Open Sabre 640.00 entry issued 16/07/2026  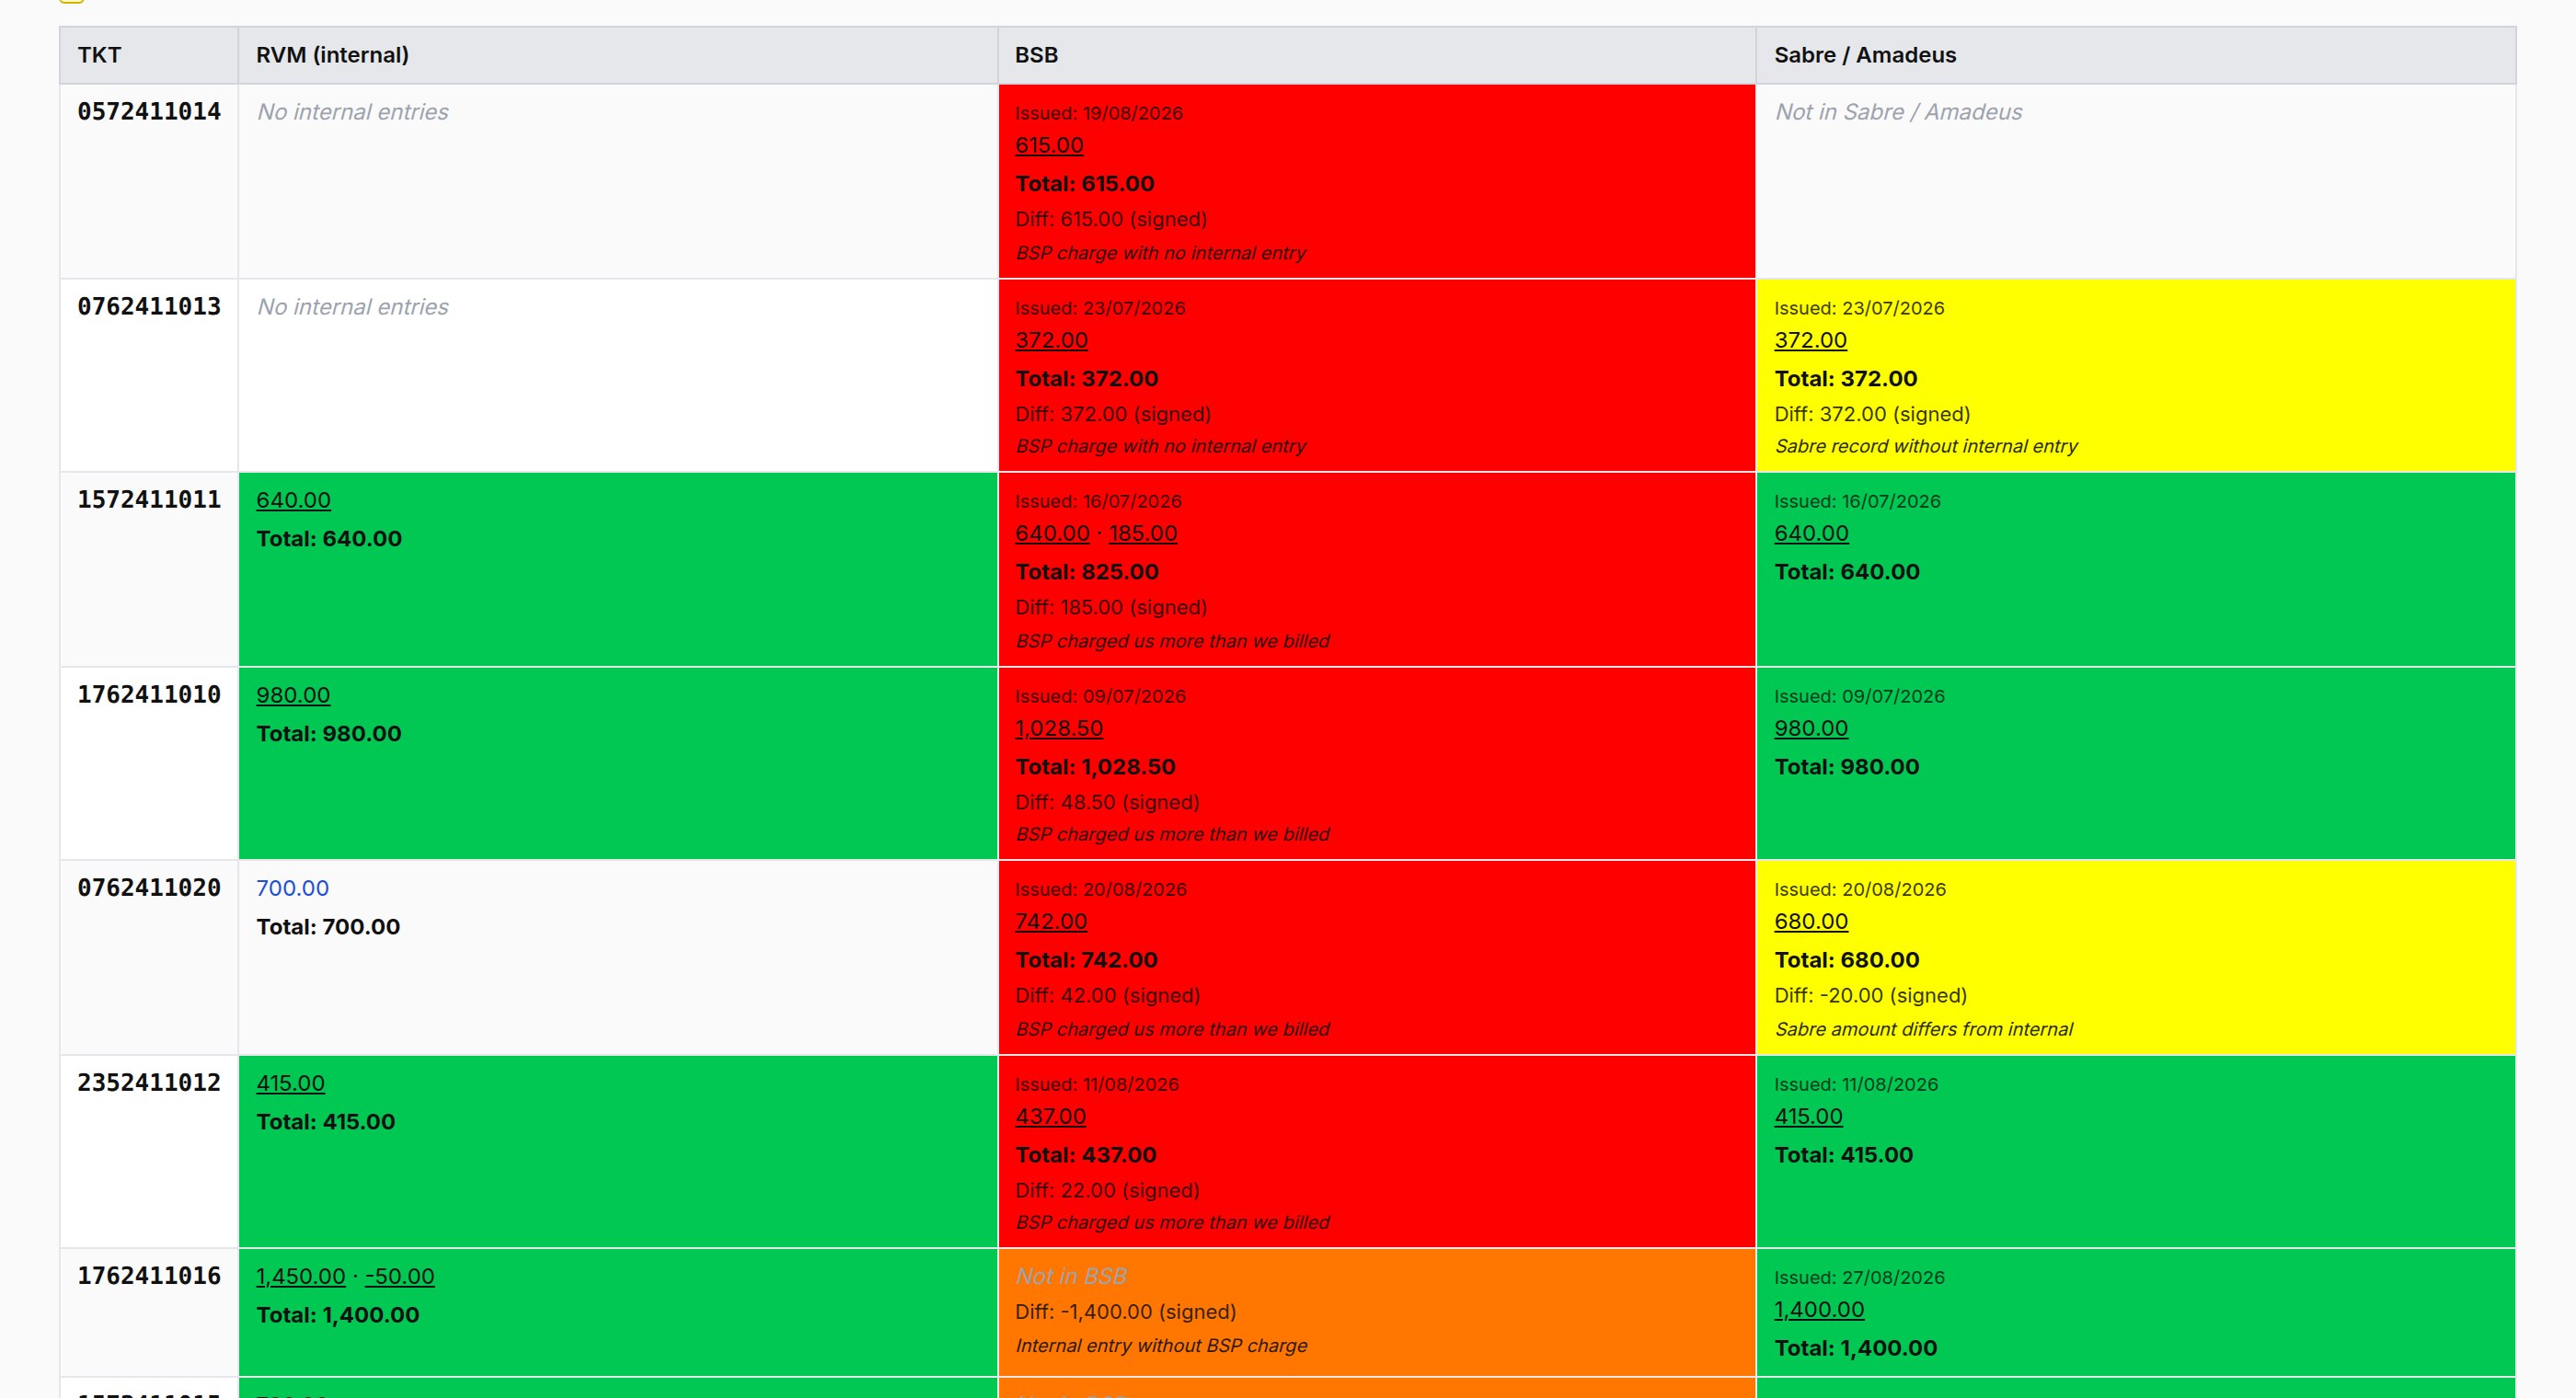click(x=1811, y=533)
